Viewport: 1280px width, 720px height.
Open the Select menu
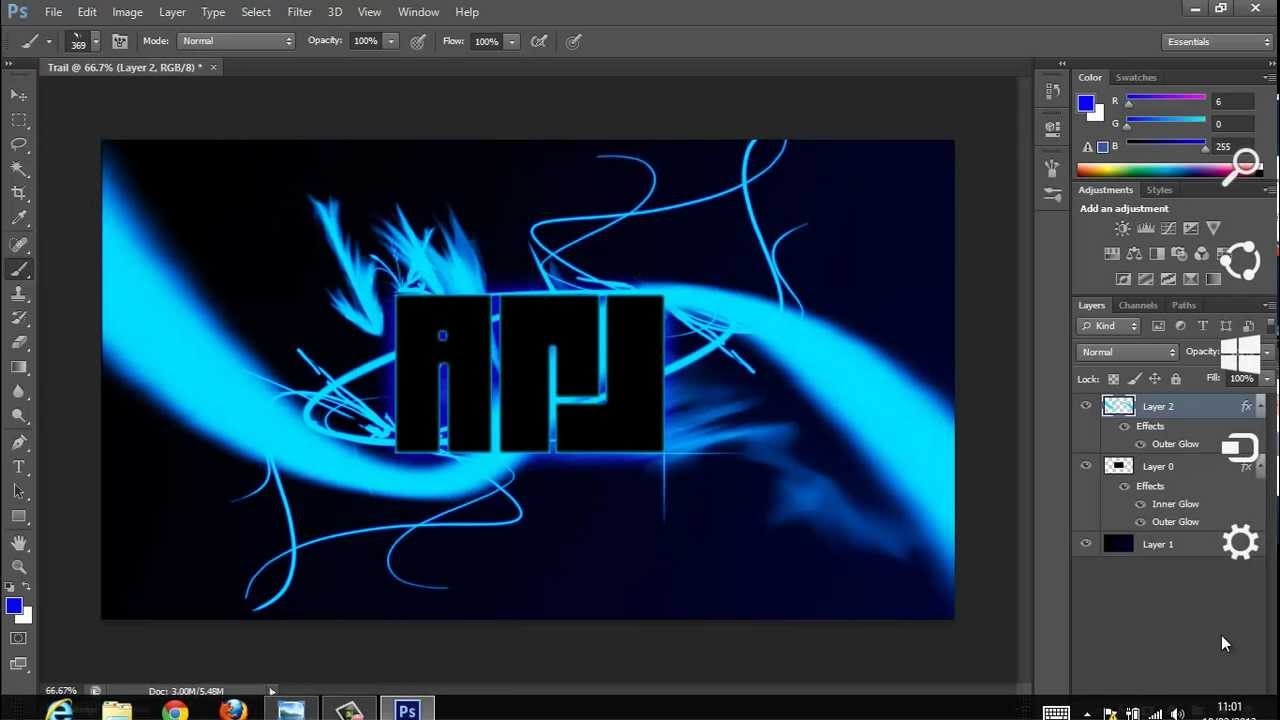click(256, 12)
